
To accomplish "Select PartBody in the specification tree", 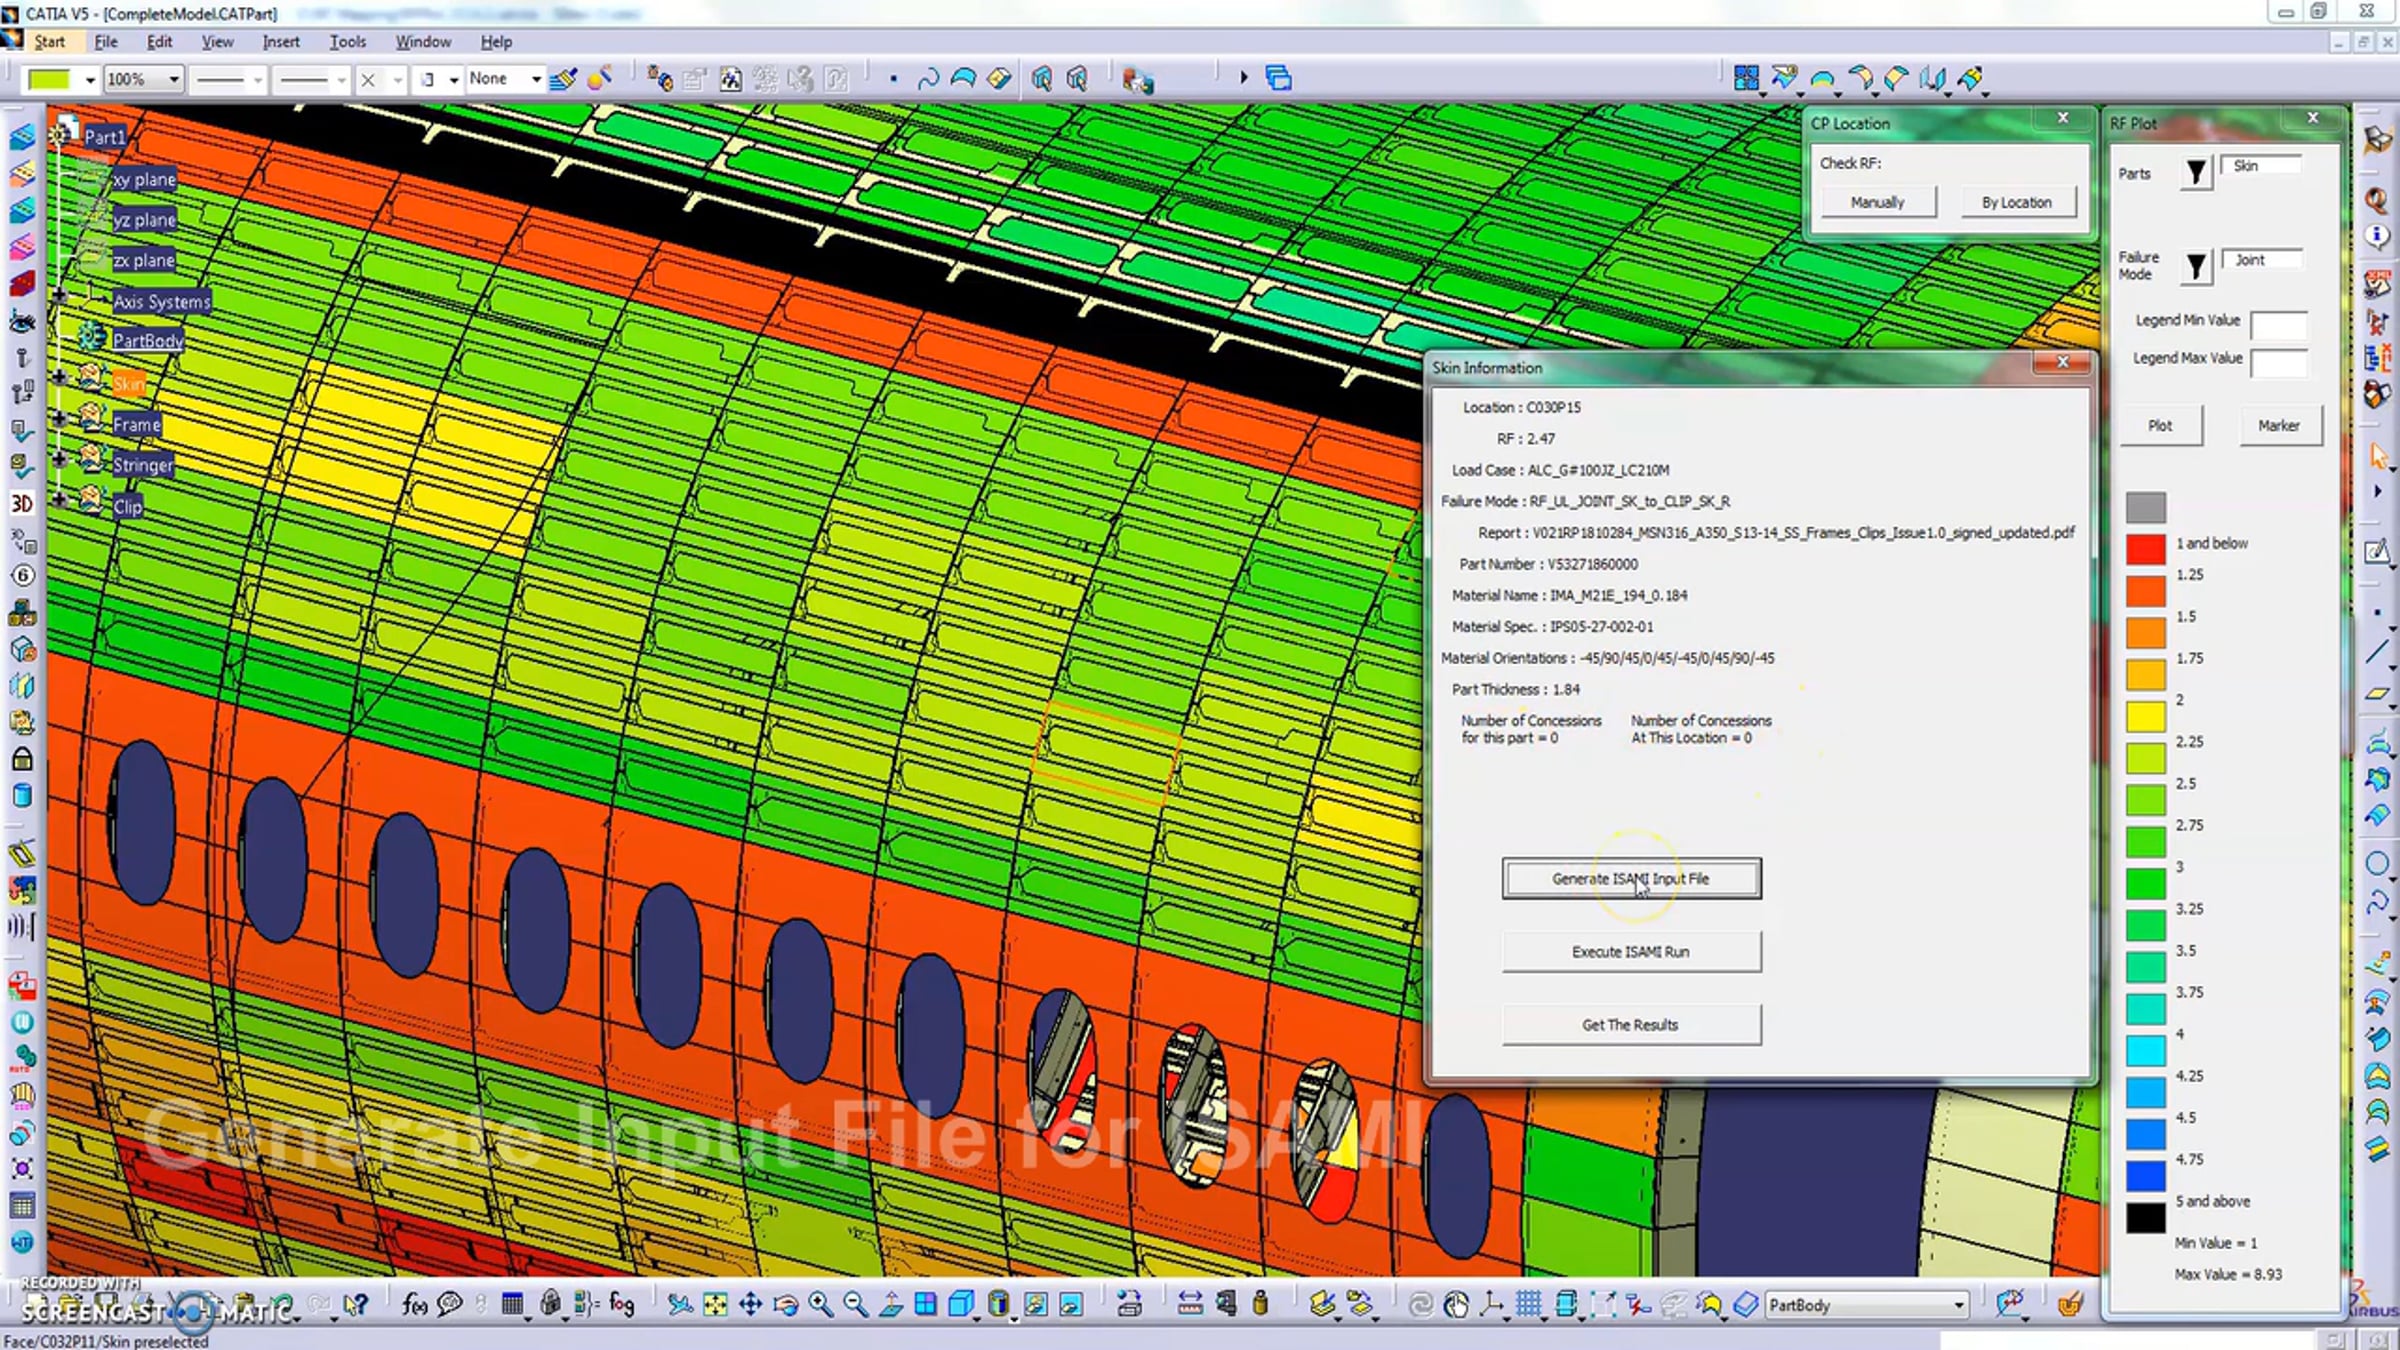I will [x=148, y=340].
